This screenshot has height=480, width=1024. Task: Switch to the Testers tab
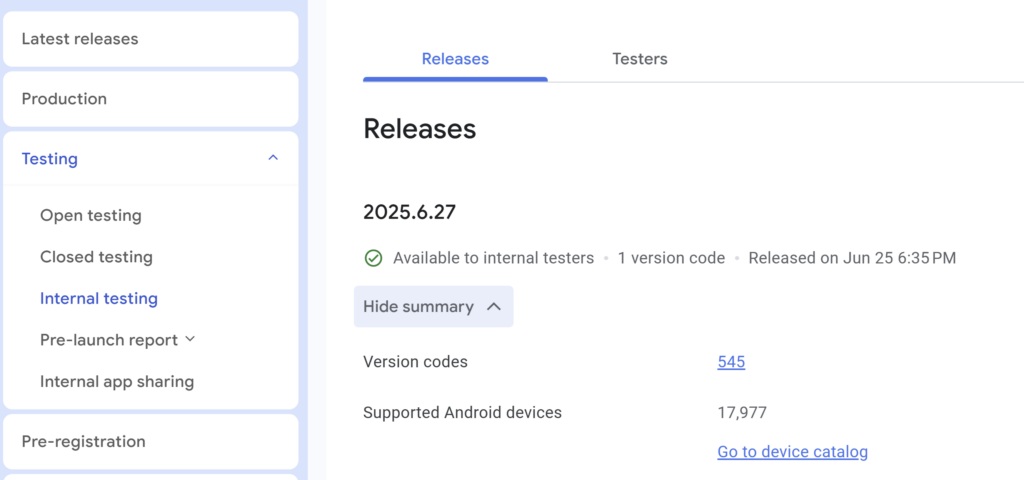coord(639,59)
